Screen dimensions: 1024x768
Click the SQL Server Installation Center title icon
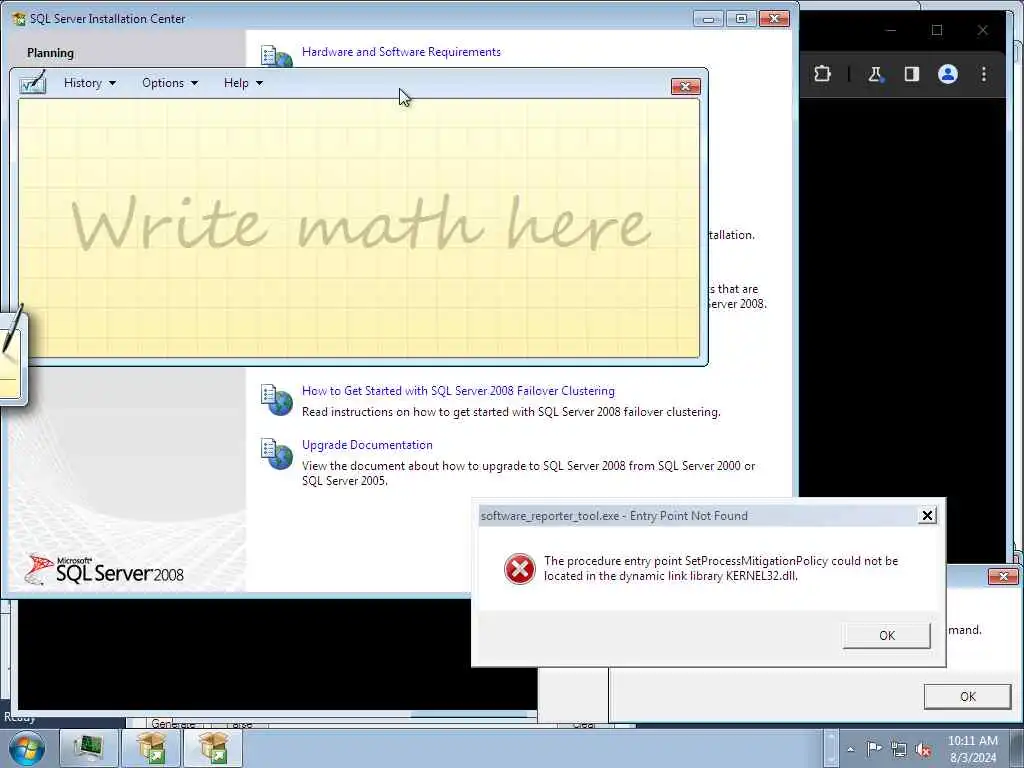(18, 19)
